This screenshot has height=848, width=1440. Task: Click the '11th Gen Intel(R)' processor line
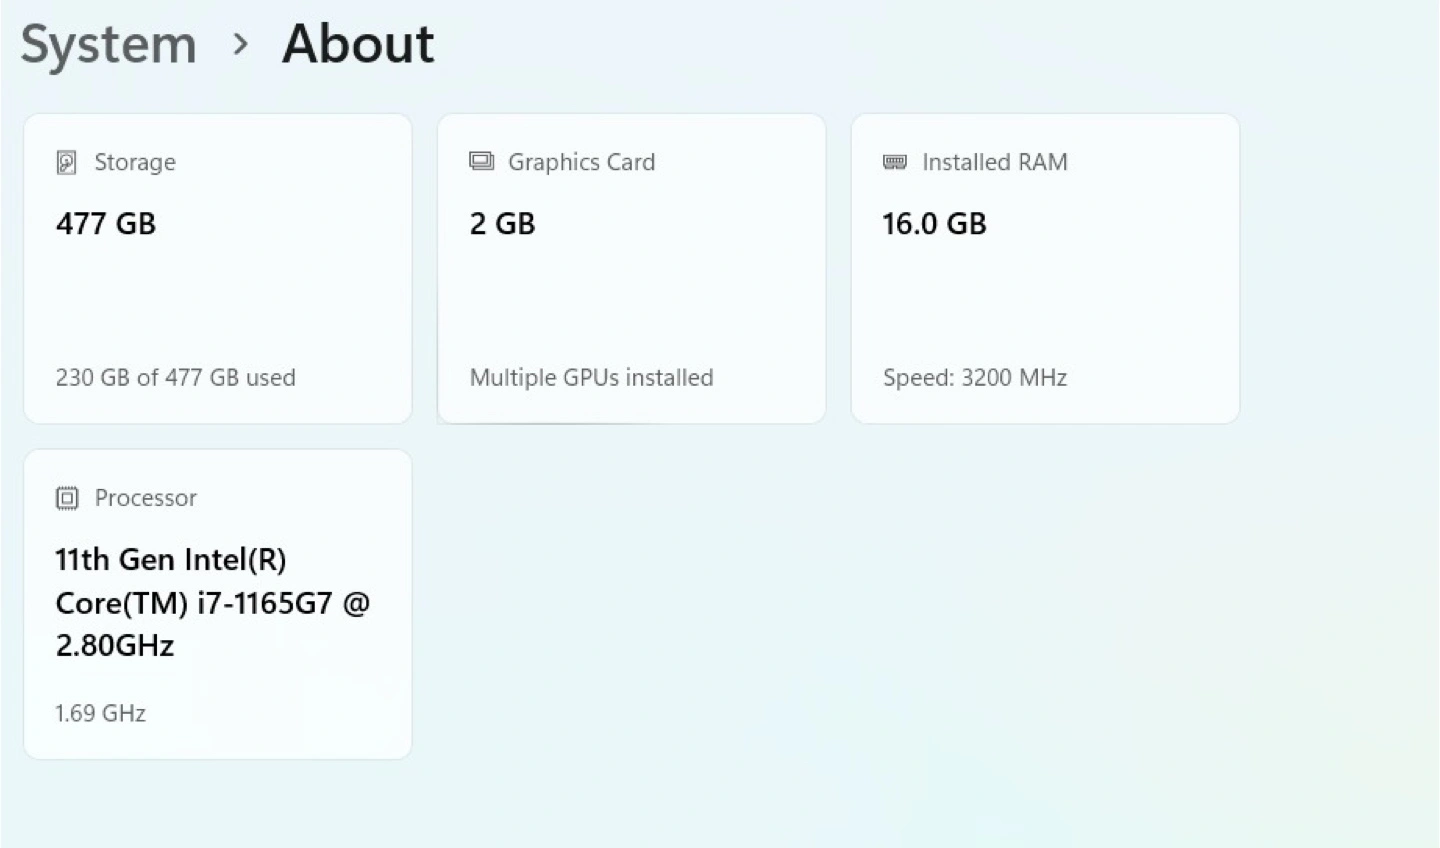(171, 560)
